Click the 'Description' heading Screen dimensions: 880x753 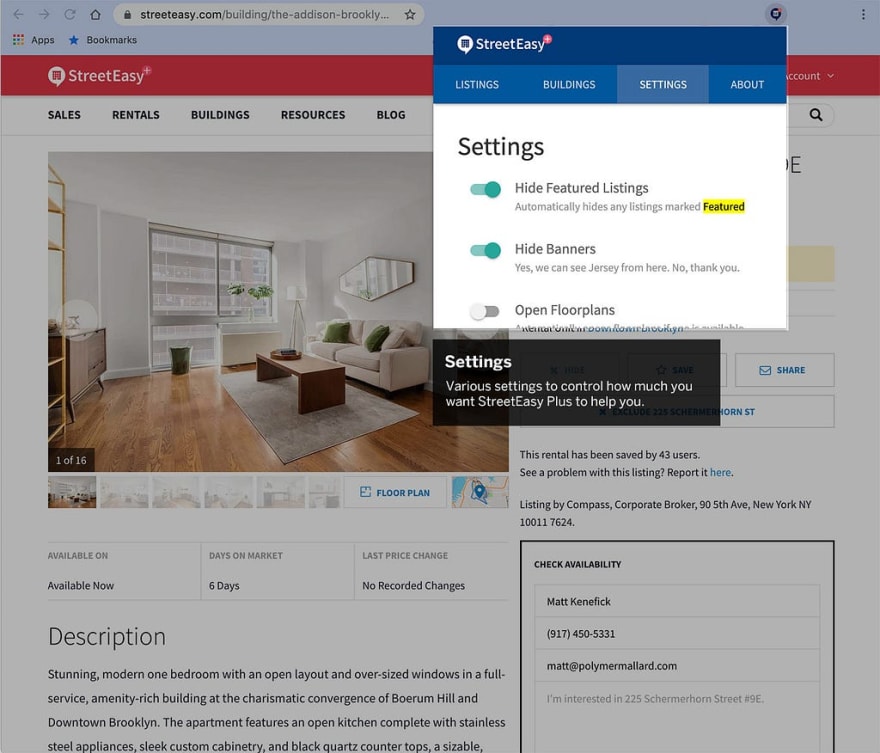coord(107,637)
